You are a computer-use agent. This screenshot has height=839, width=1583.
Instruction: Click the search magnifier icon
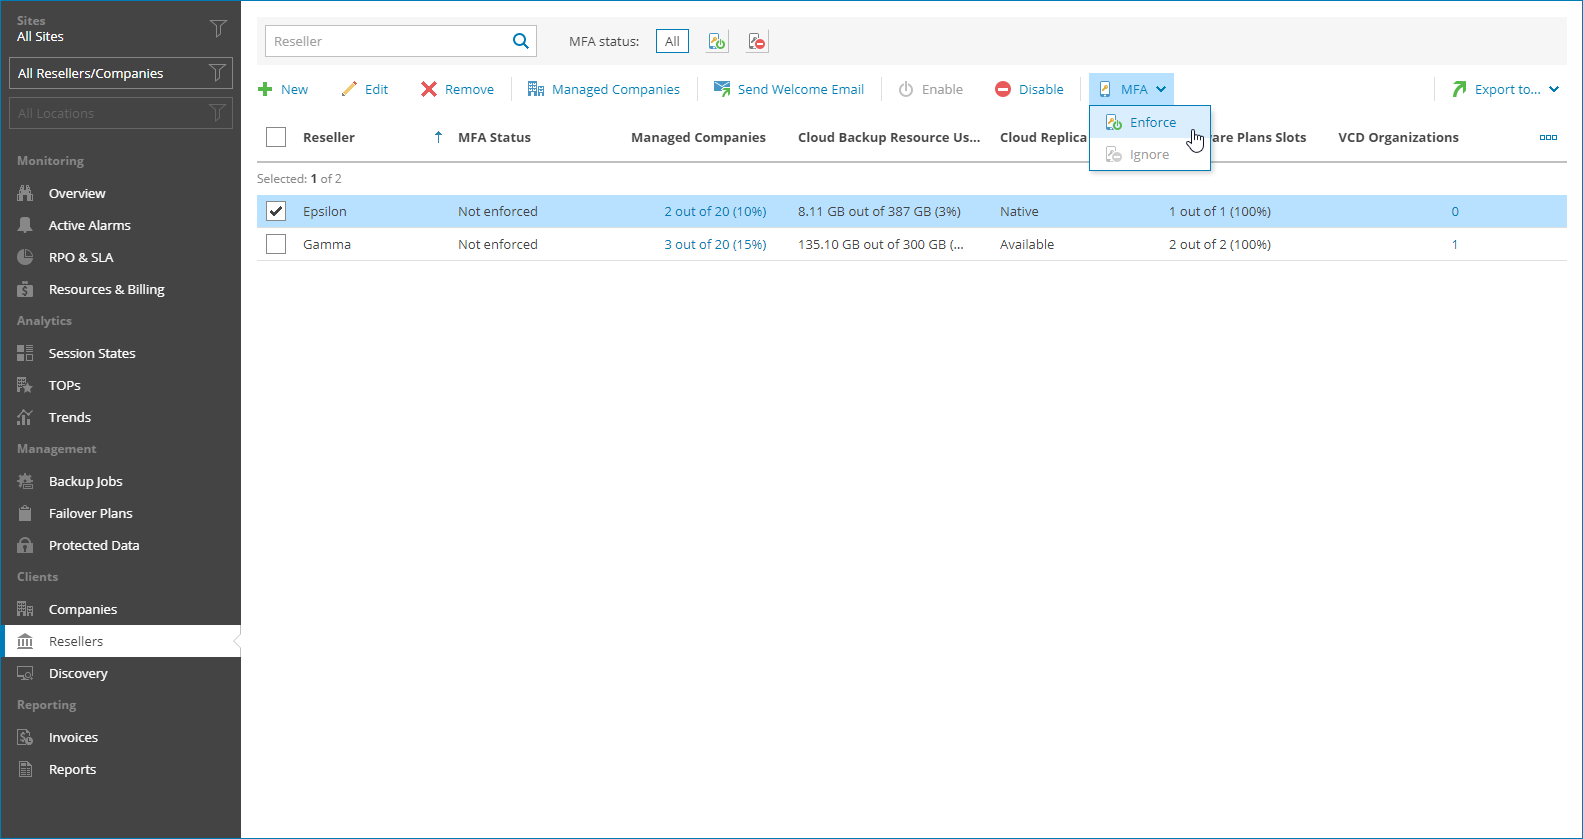pyautogui.click(x=520, y=41)
